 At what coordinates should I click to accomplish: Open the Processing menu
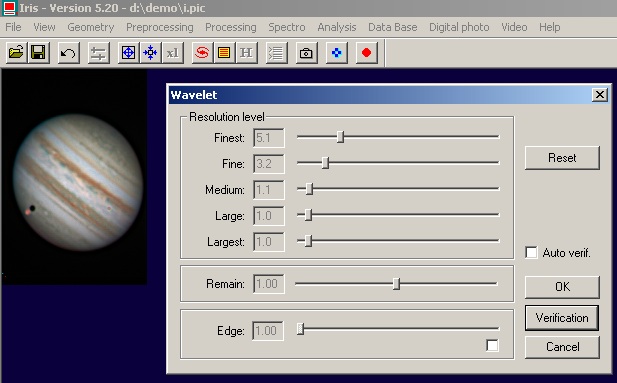pos(231,27)
